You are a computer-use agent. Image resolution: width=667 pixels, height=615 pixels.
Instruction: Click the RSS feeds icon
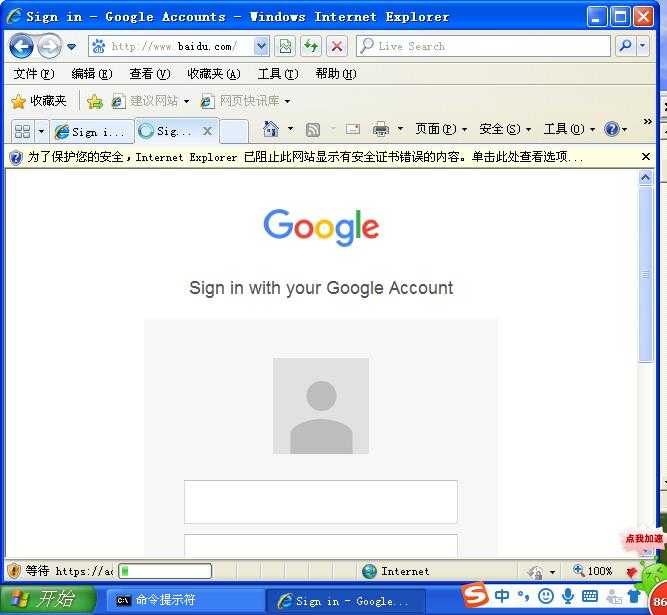313,129
